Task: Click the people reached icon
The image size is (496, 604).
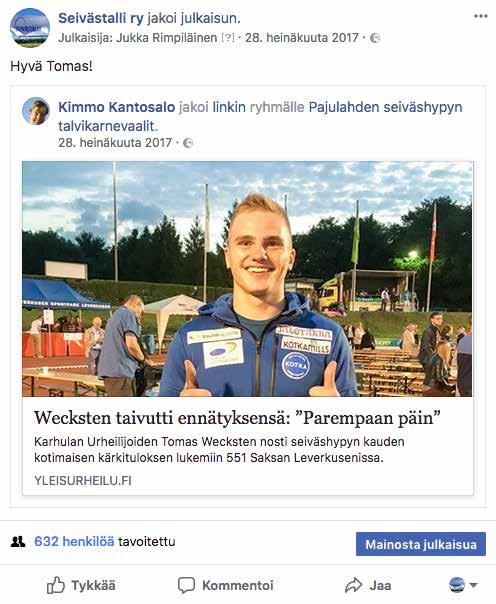Action: click(x=18, y=542)
